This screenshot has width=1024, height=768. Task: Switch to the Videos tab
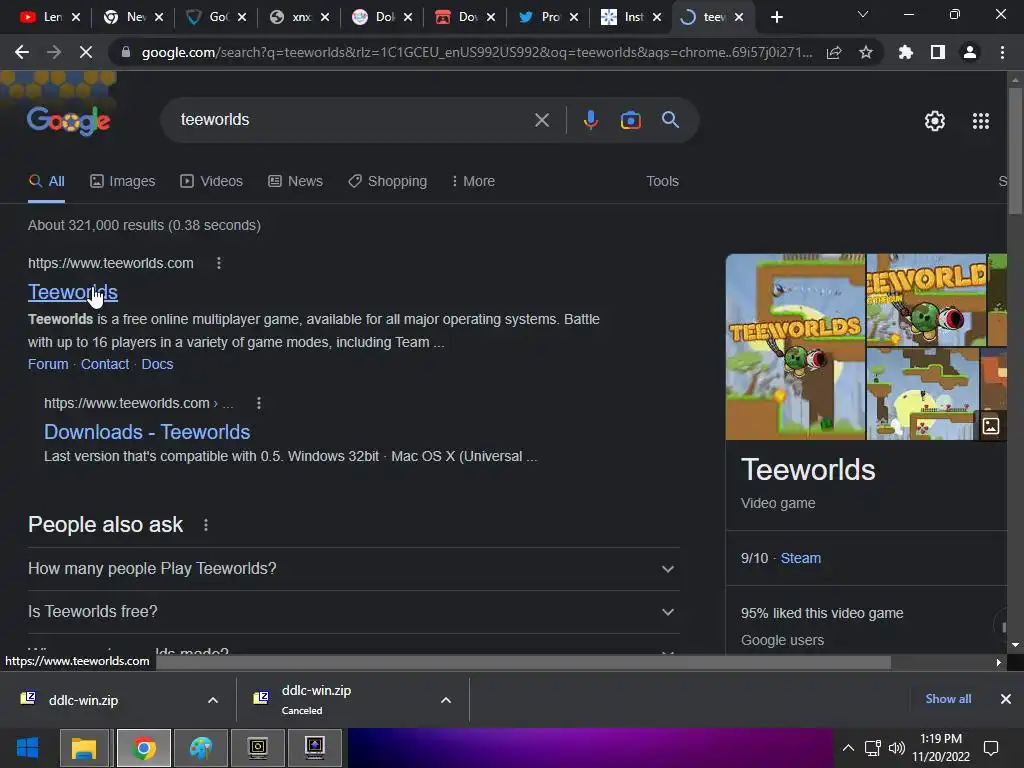click(x=212, y=182)
